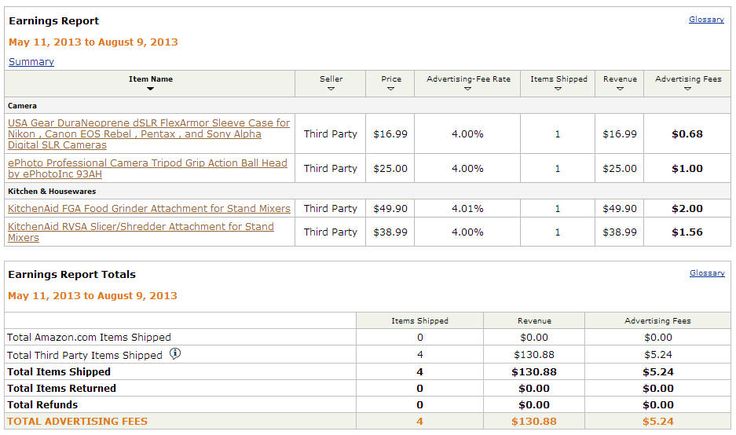736x435 pixels.
Task: Sort by Items Shipped column arrow
Action: [558, 89]
